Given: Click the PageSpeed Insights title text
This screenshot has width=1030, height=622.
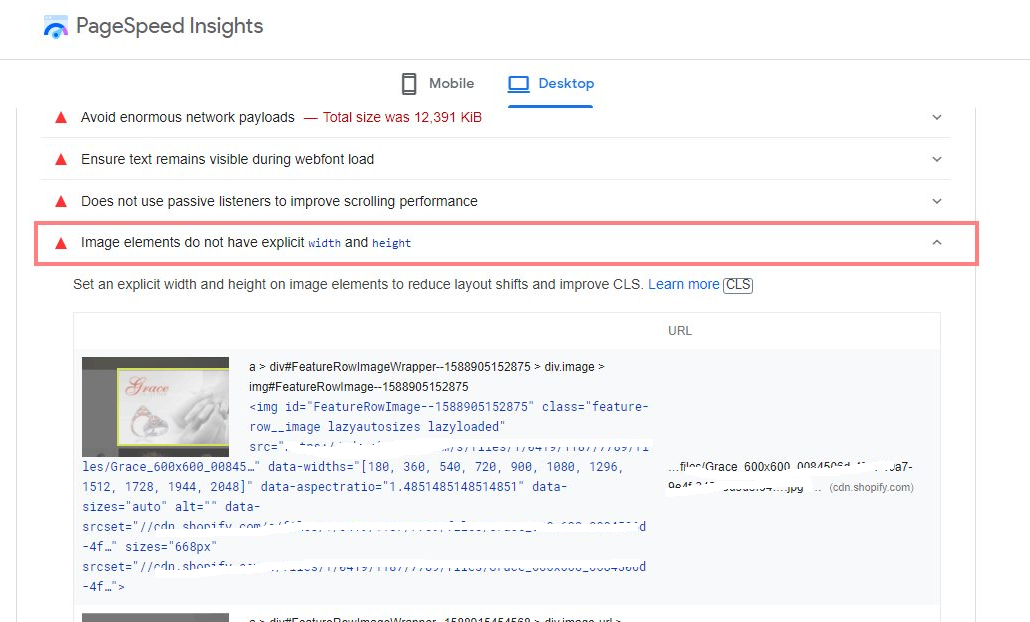Looking at the screenshot, I should (170, 27).
